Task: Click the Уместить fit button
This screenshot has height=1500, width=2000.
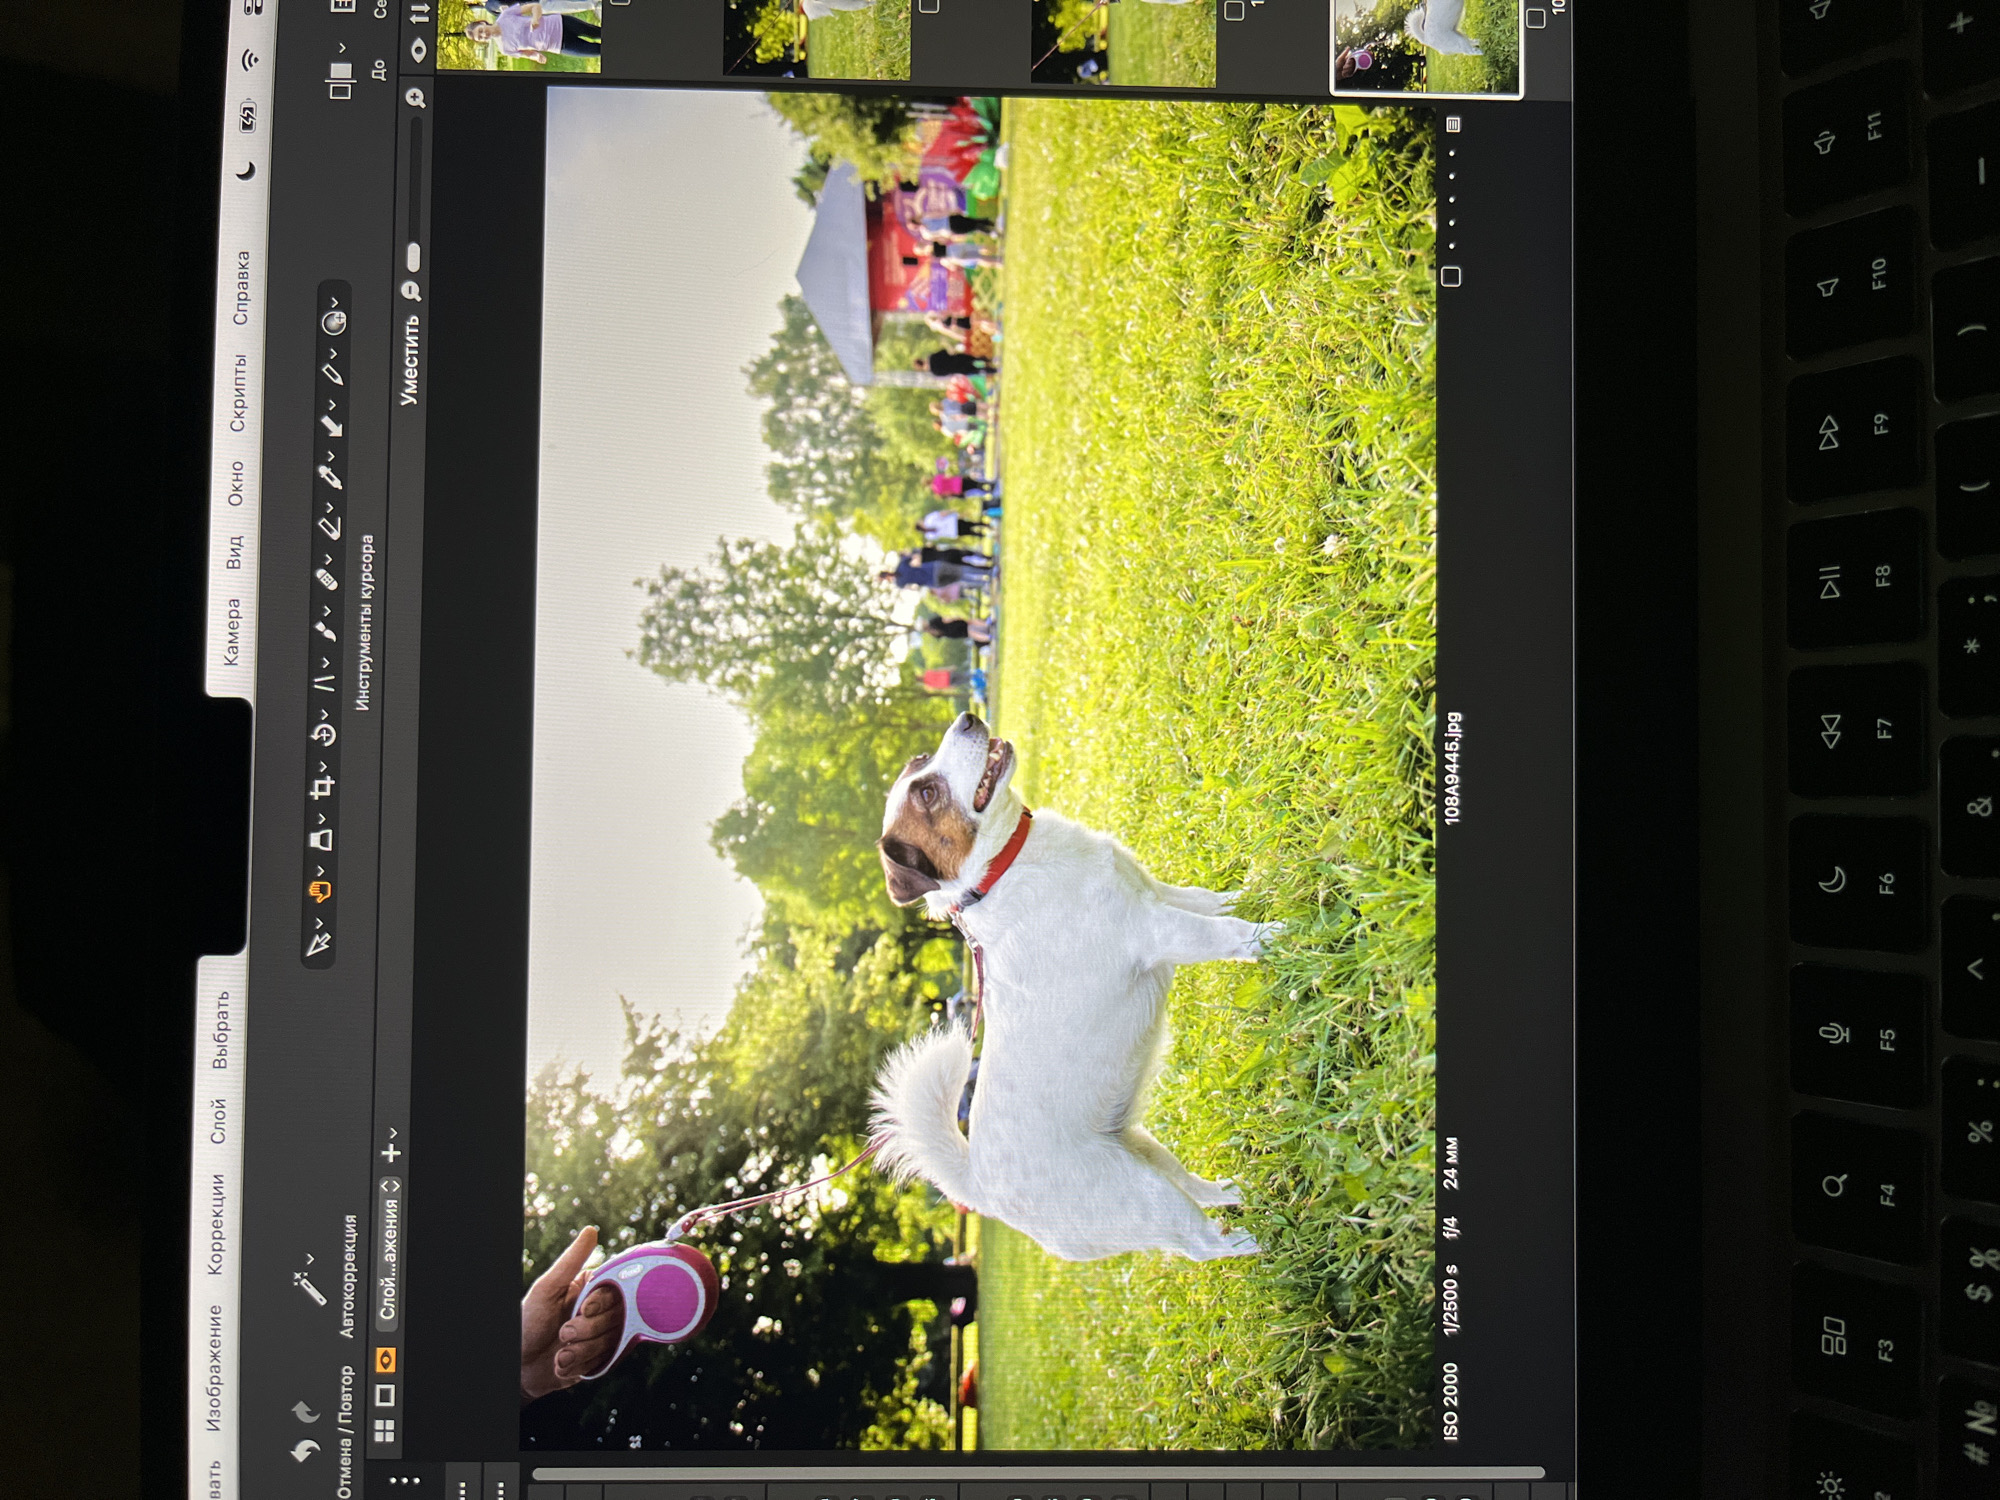Action: 409,359
